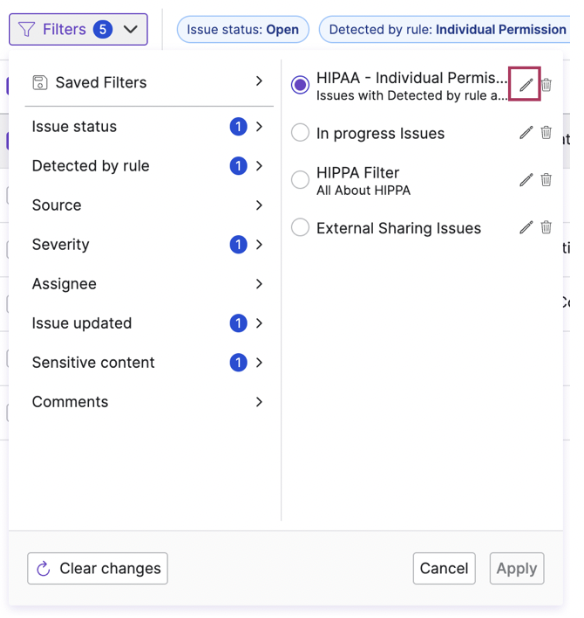Select the HIPPA Filter radio button
The width and height of the screenshot is (584, 618).
click(300, 180)
